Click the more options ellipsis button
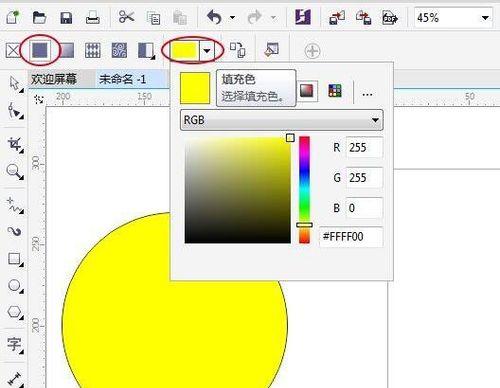Screen dimensions: 500x388 (x=367, y=94)
